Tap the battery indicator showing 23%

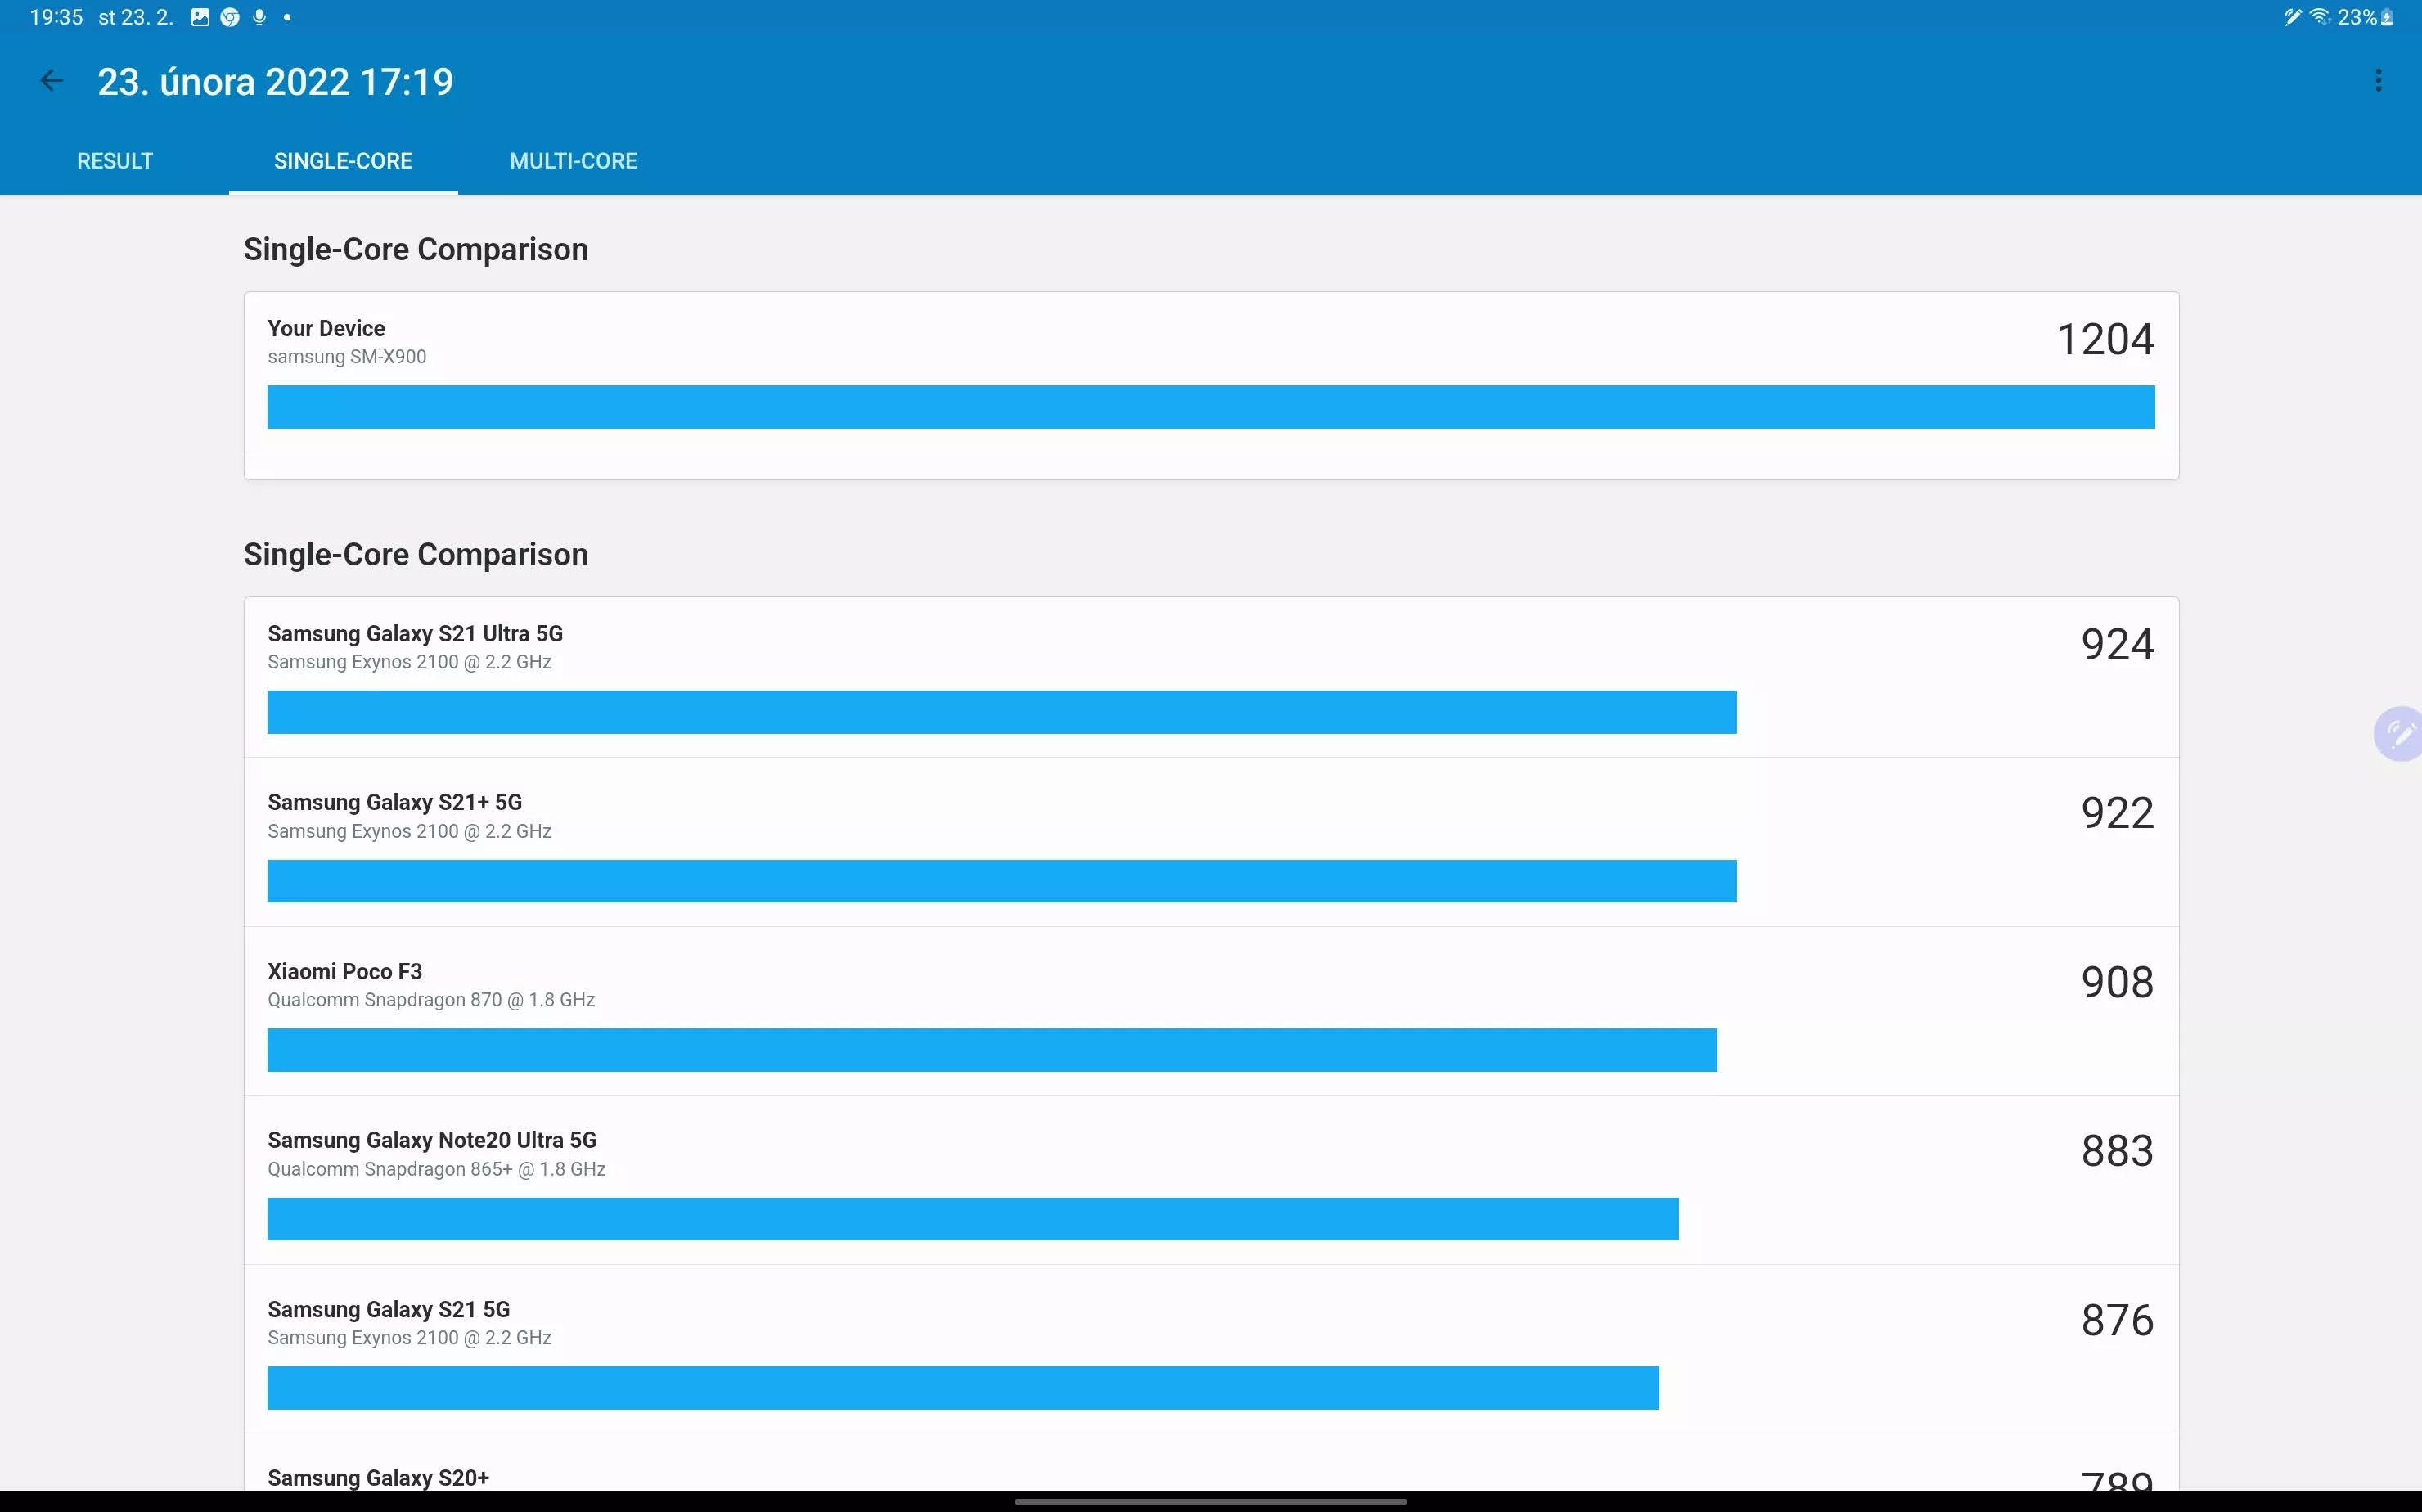coord(2365,17)
